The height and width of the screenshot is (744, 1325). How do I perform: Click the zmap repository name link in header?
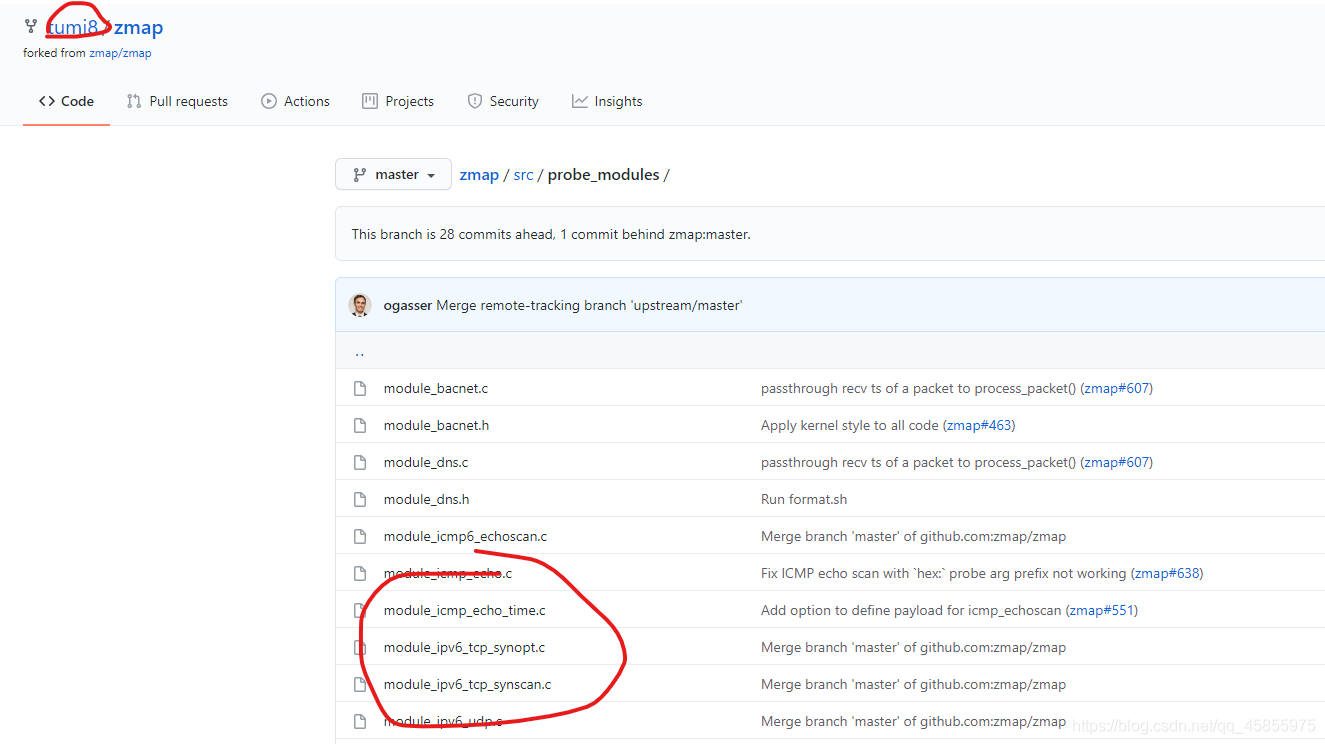click(x=139, y=27)
